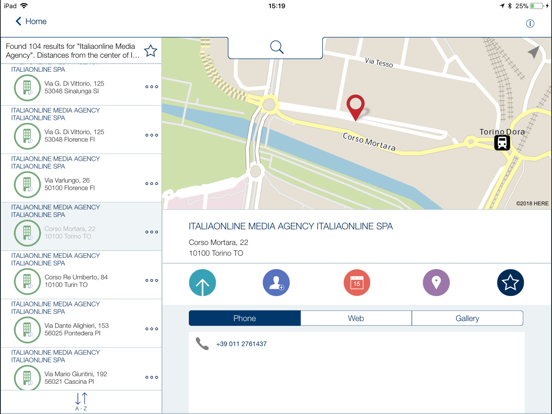Select the Phone tab
Viewport: 552px width, 414px height.
click(245, 318)
